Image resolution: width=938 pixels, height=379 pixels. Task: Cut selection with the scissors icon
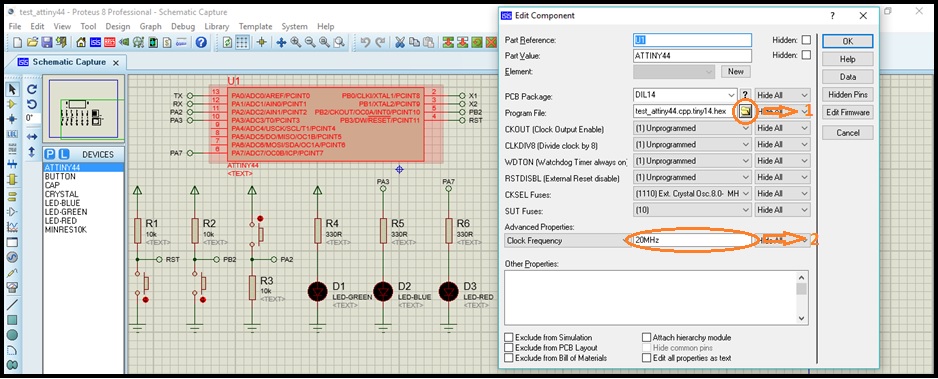(x=399, y=42)
